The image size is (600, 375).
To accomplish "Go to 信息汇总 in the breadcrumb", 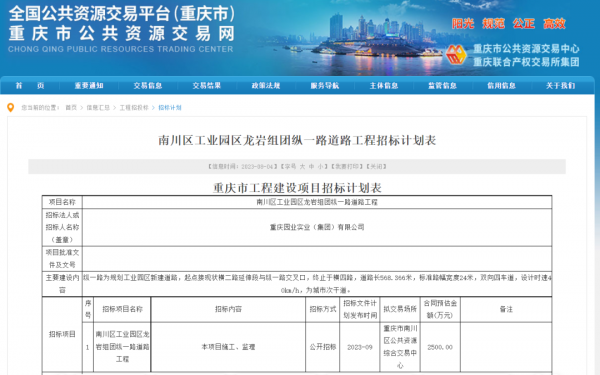I will [x=98, y=108].
